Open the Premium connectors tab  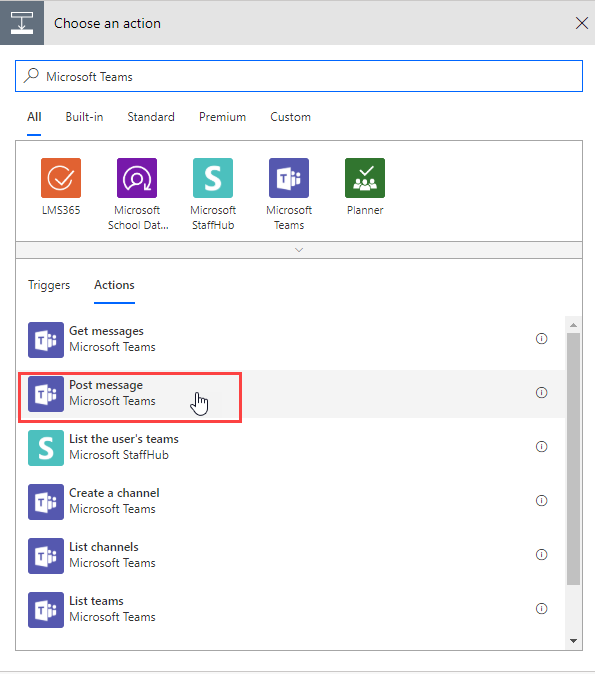coord(222,117)
